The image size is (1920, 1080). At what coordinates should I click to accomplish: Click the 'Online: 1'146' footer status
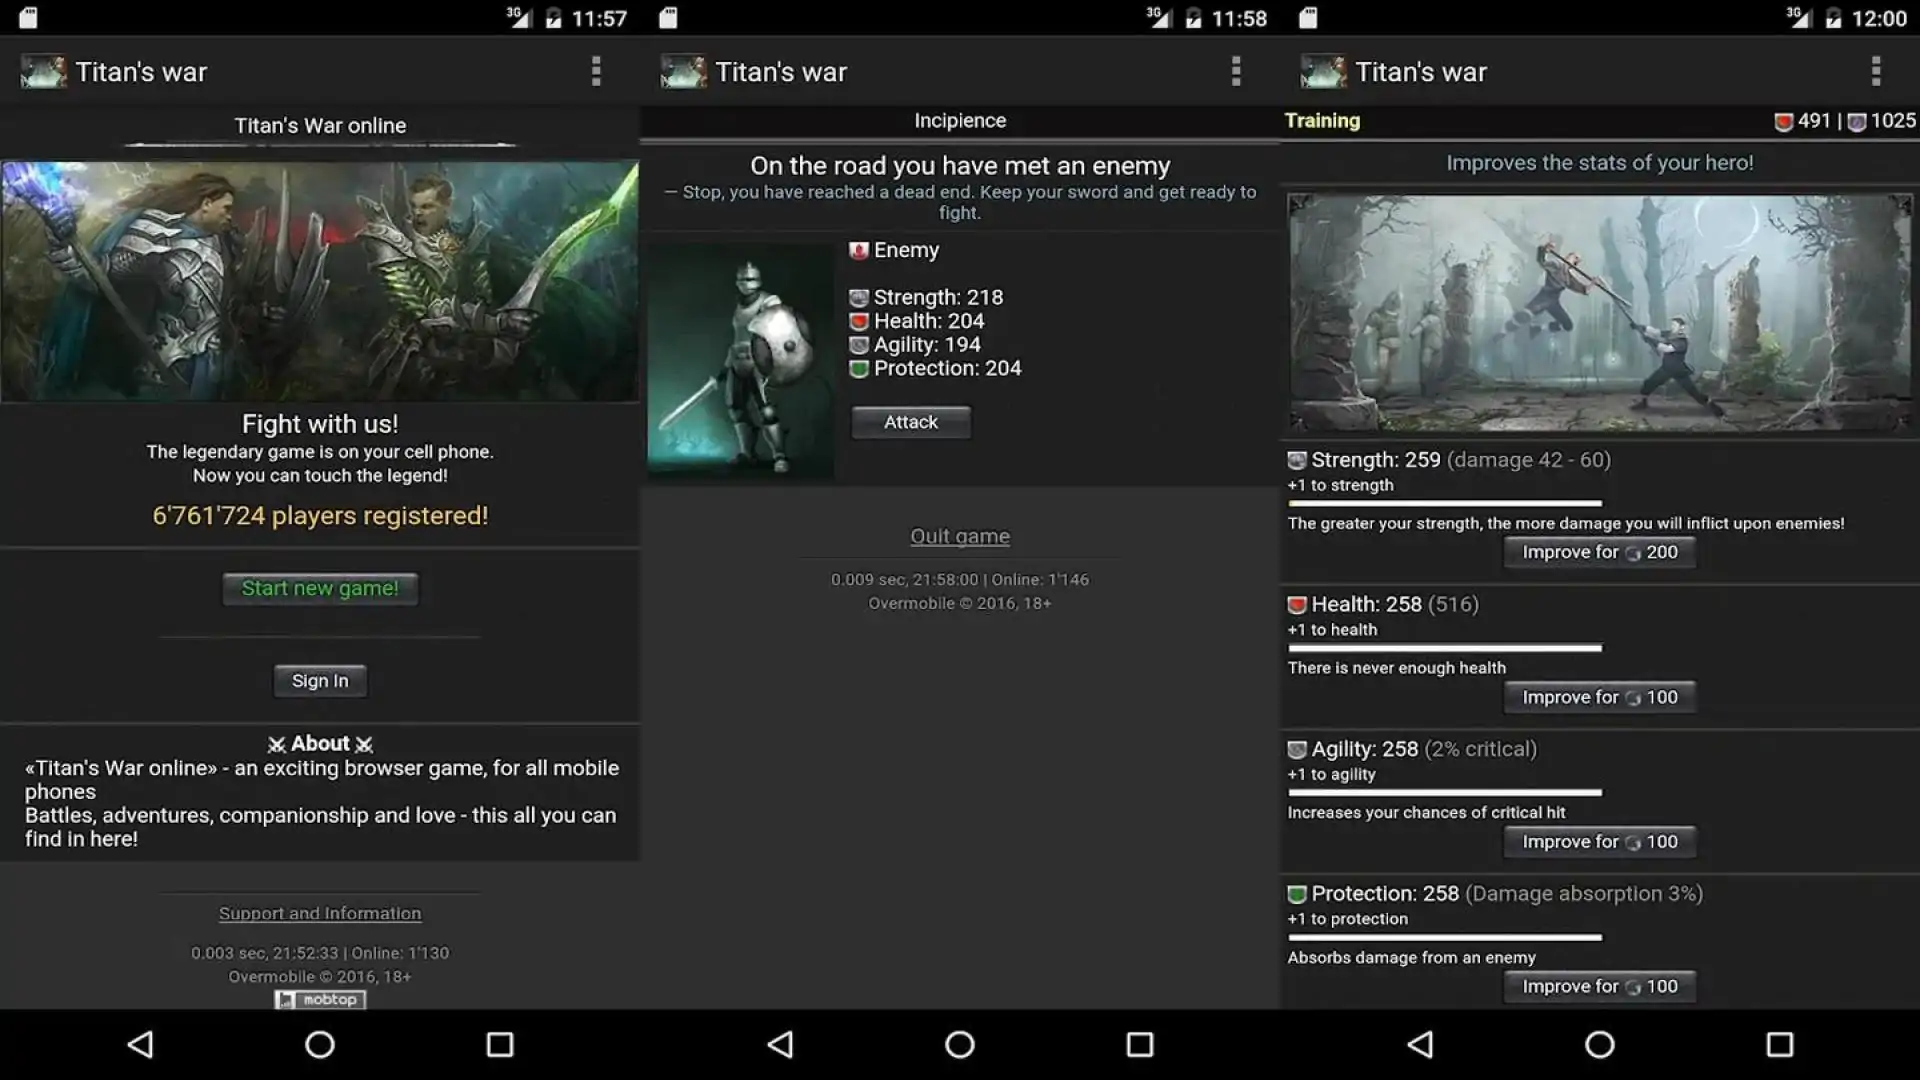[x=1040, y=580]
